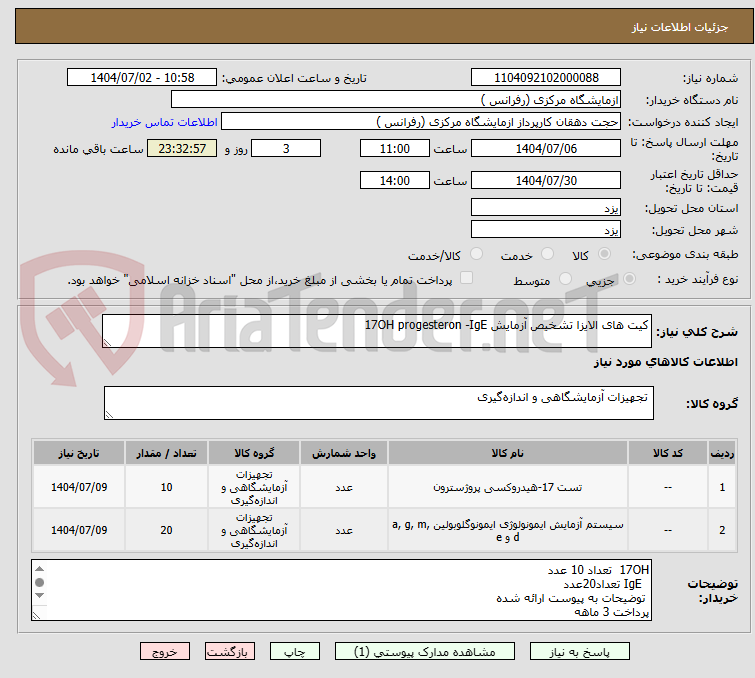Image resolution: width=755 pixels, height=678 pixels.
Task: Click the ردیف column header
Action: pos(722,453)
